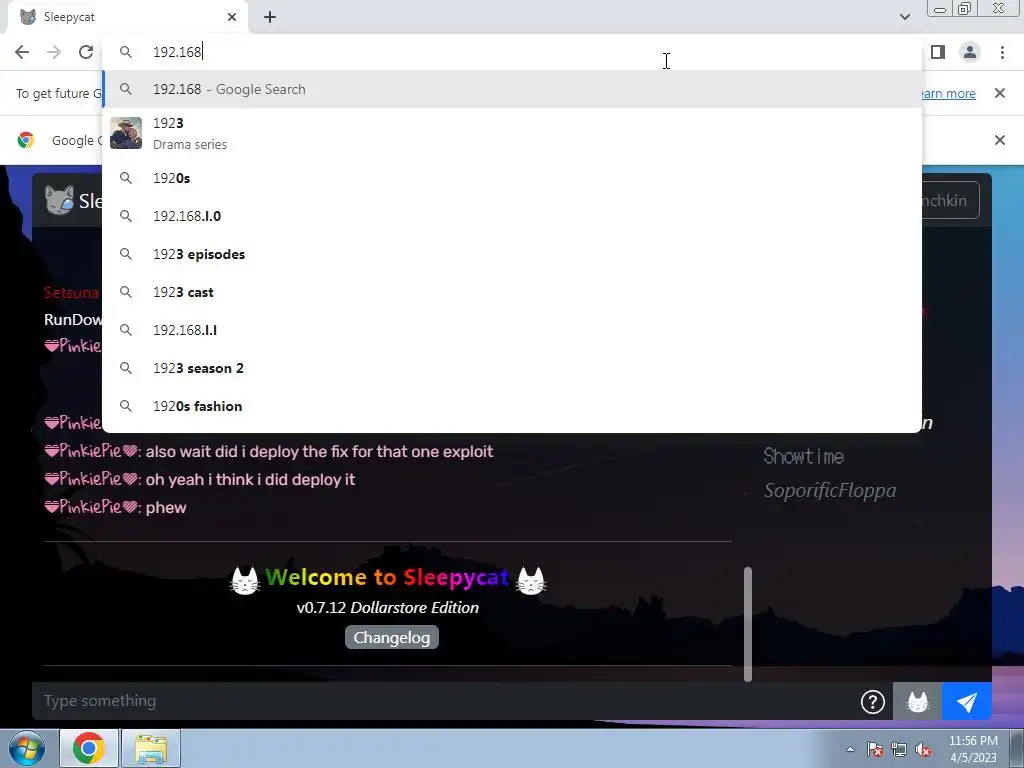Viewport: 1024px width, 768px height.
Task: Toggle the browser side panel
Action: pos(938,52)
